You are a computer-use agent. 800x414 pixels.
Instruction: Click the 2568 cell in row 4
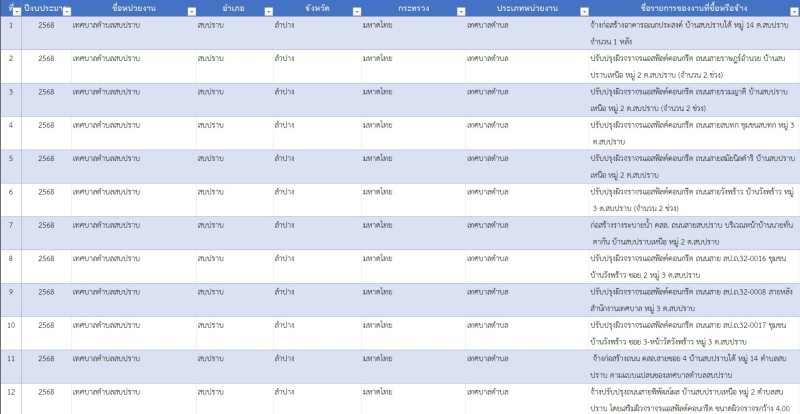[46, 125]
